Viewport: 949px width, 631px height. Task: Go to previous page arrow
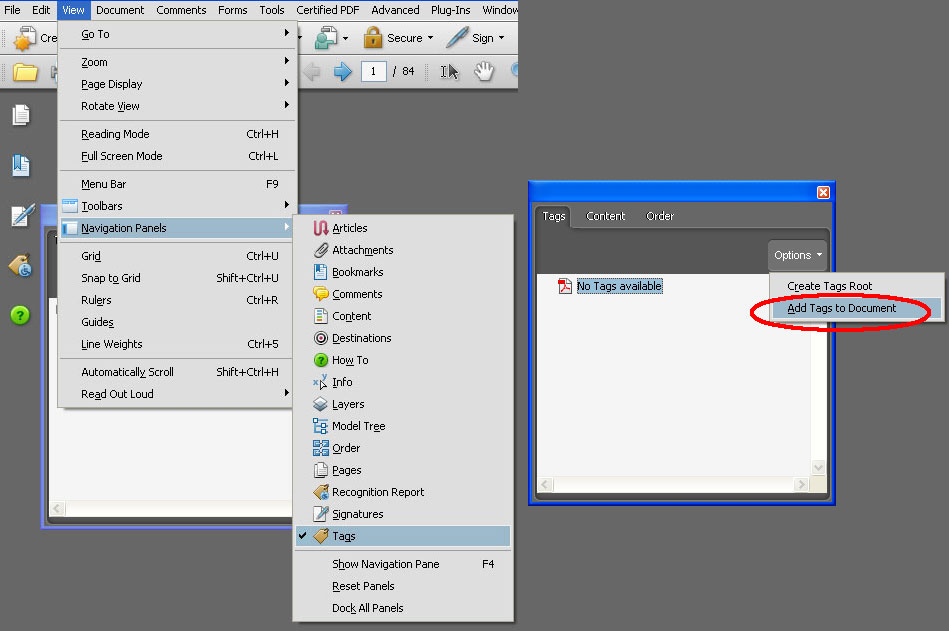(312, 71)
